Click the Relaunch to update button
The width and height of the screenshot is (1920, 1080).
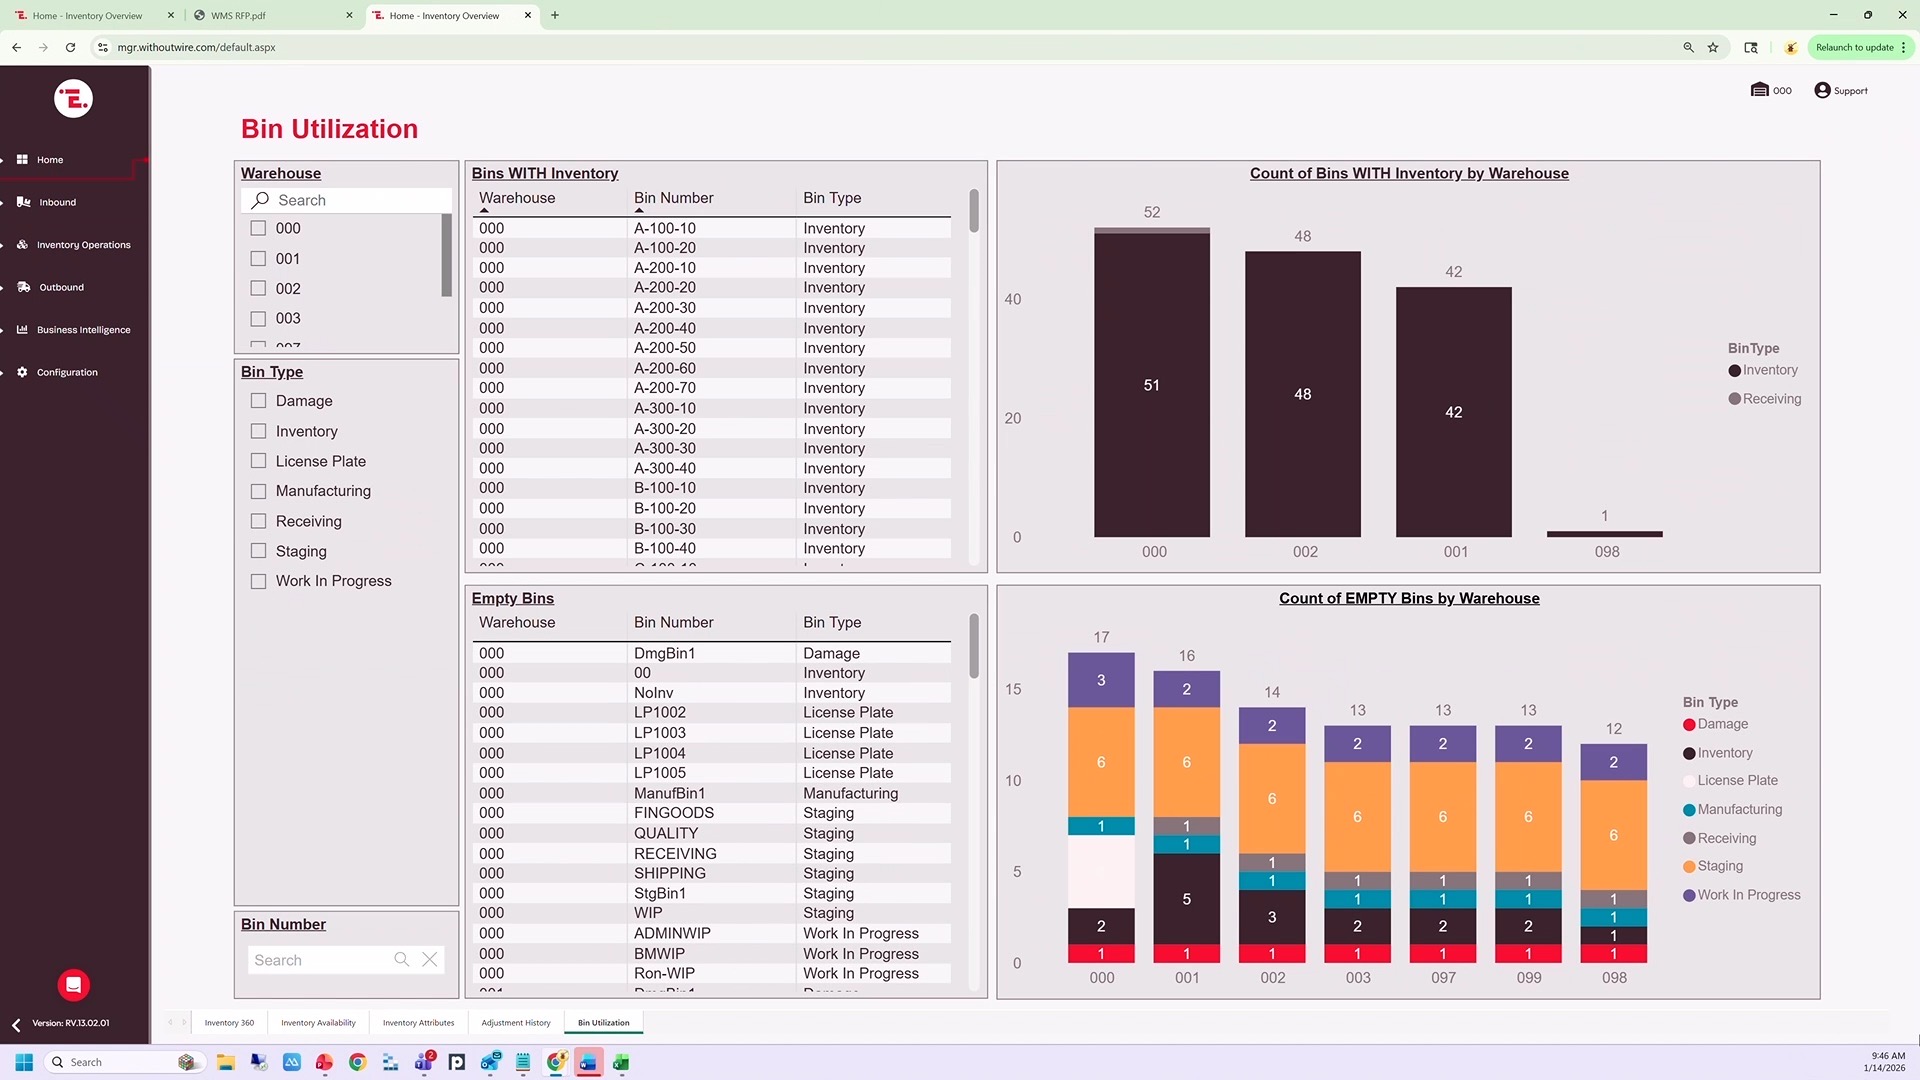[x=1854, y=47]
